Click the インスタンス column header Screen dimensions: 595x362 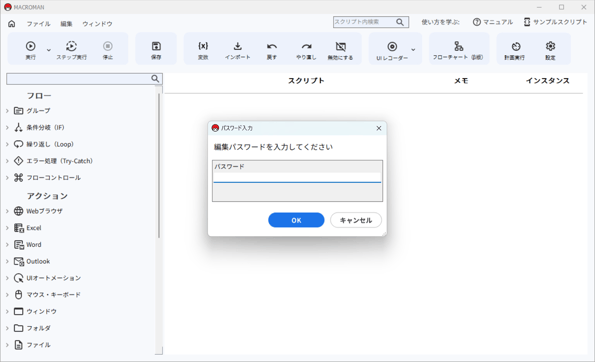[x=548, y=80]
